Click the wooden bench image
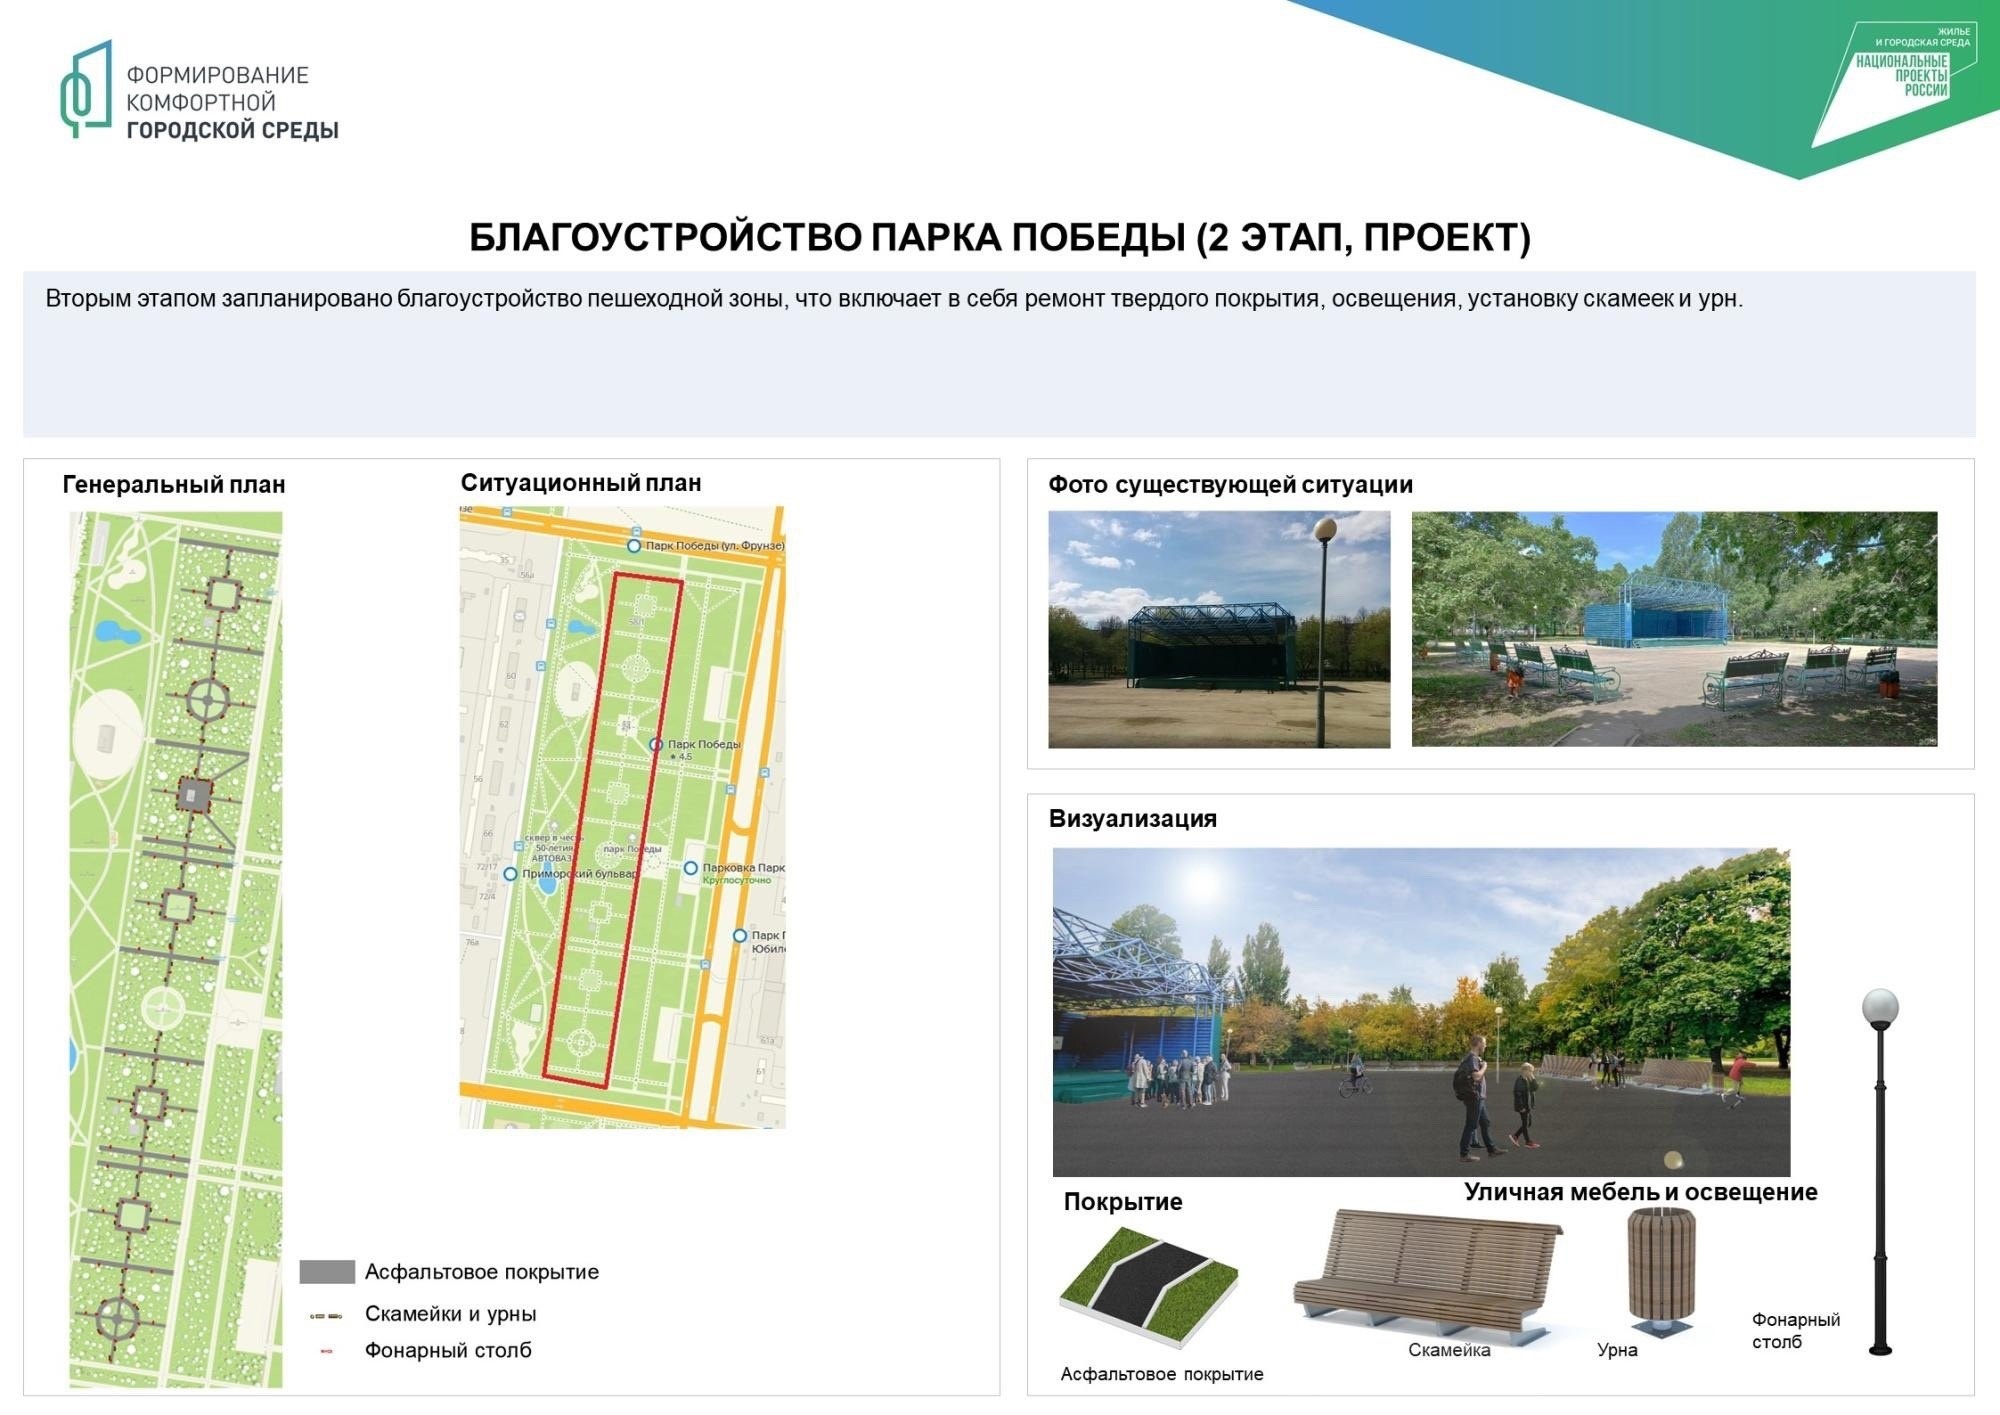2000x1415 pixels. (1428, 1275)
